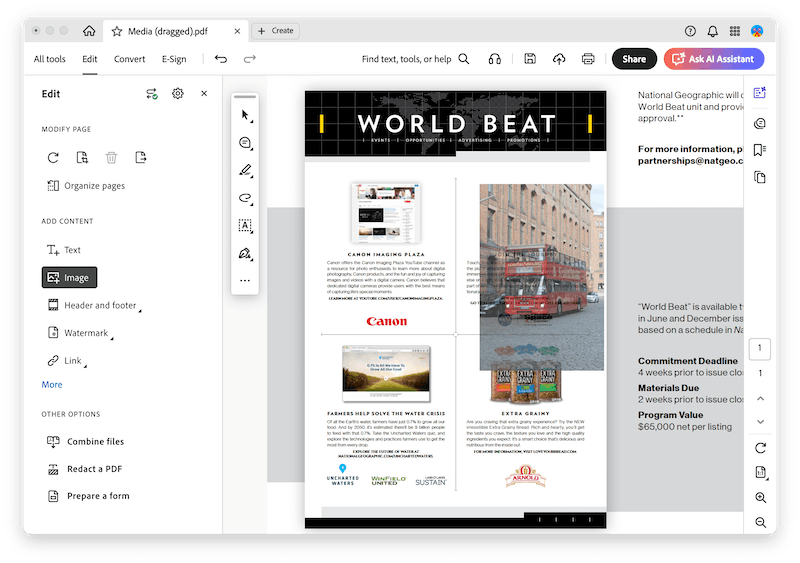The height and width of the screenshot is (563, 800).
Task: Rotate view icon in the right rail
Action: tap(760, 448)
